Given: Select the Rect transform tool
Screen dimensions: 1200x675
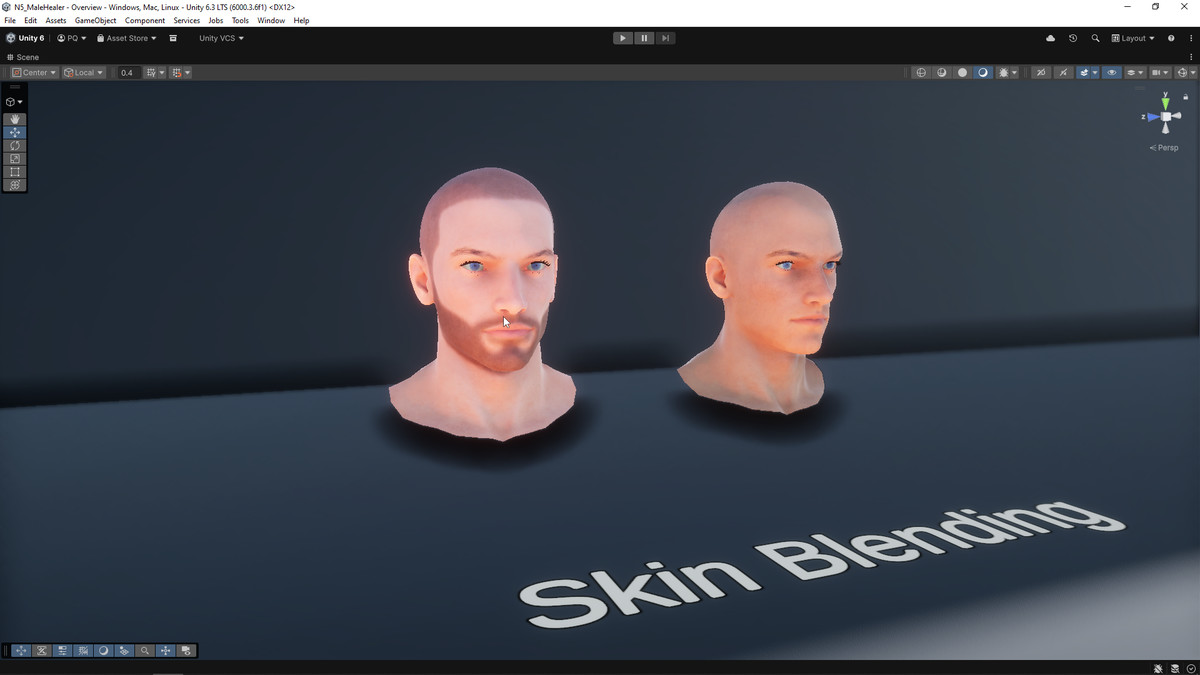Looking at the screenshot, I should 15,172.
